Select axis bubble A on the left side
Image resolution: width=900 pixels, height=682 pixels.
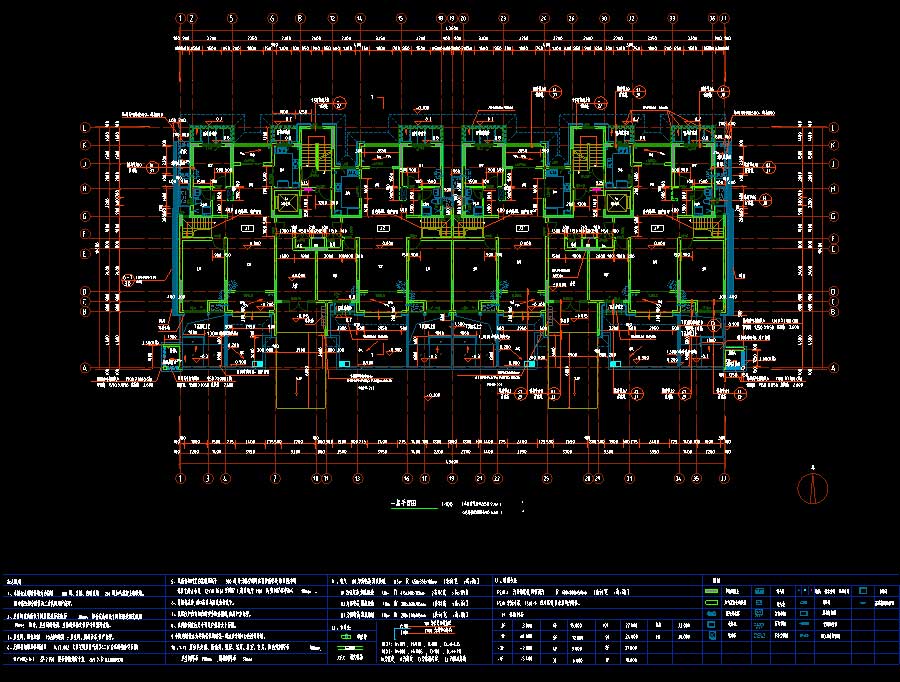click(86, 368)
